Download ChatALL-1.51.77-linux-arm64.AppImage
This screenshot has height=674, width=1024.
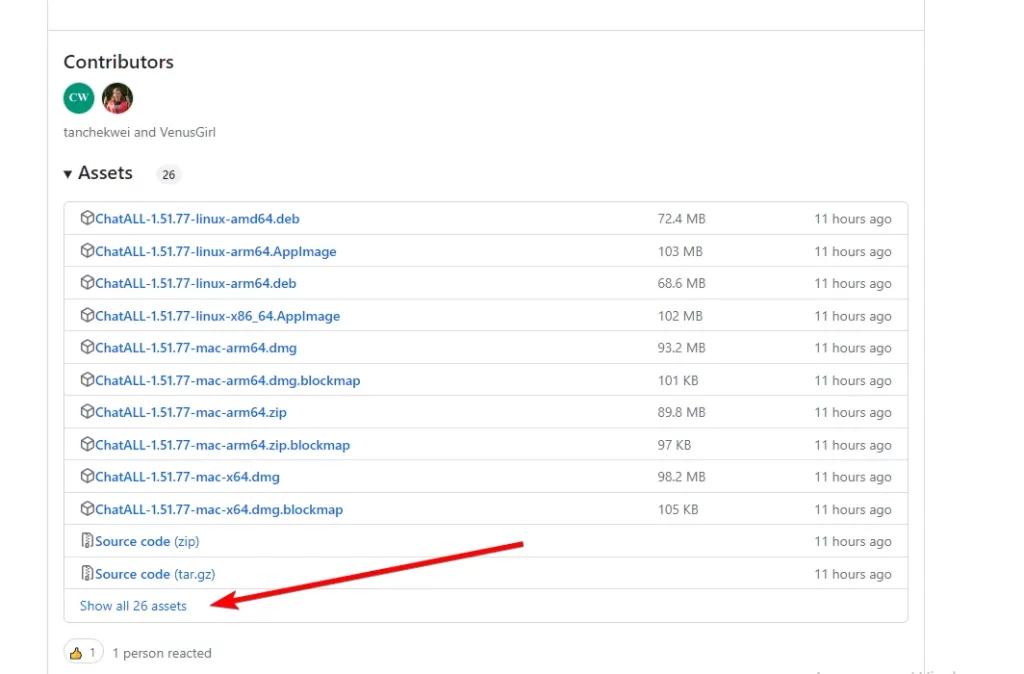coord(216,251)
